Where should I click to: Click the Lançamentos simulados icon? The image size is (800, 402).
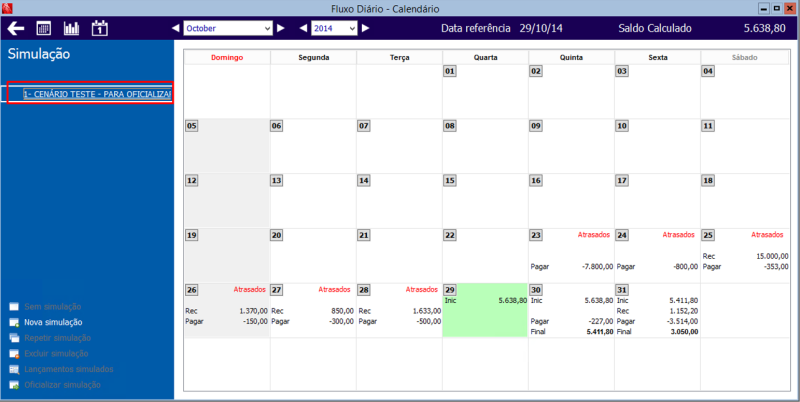point(14,369)
